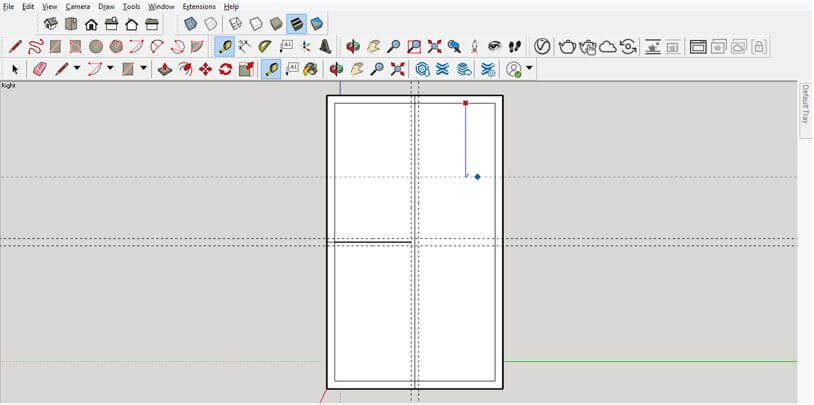Select the Line pencil in the drawing toolbar
The image size is (814, 405).
[x=15, y=47]
